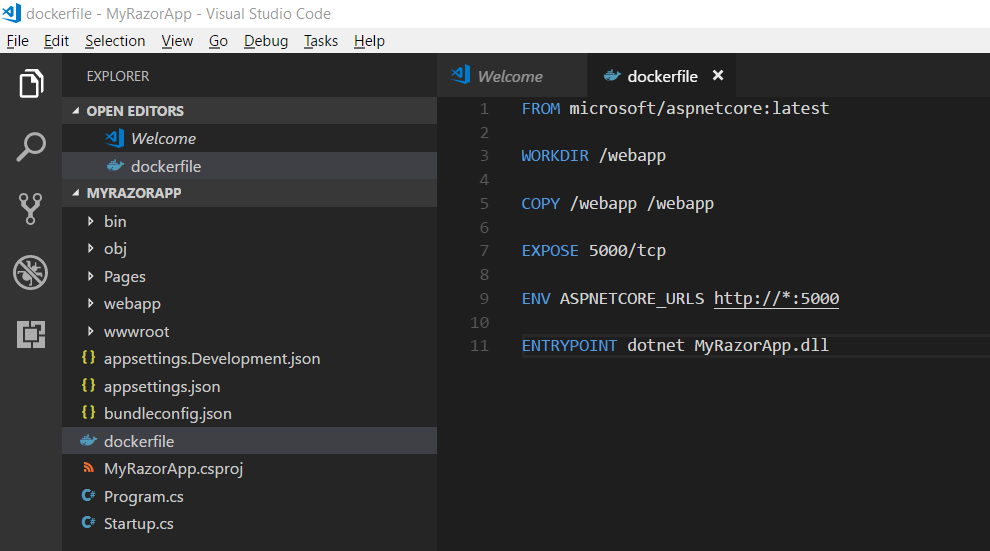Click the whale icon beside dockerfile in Open Editors
This screenshot has width=990, height=551.
[x=115, y=165]
